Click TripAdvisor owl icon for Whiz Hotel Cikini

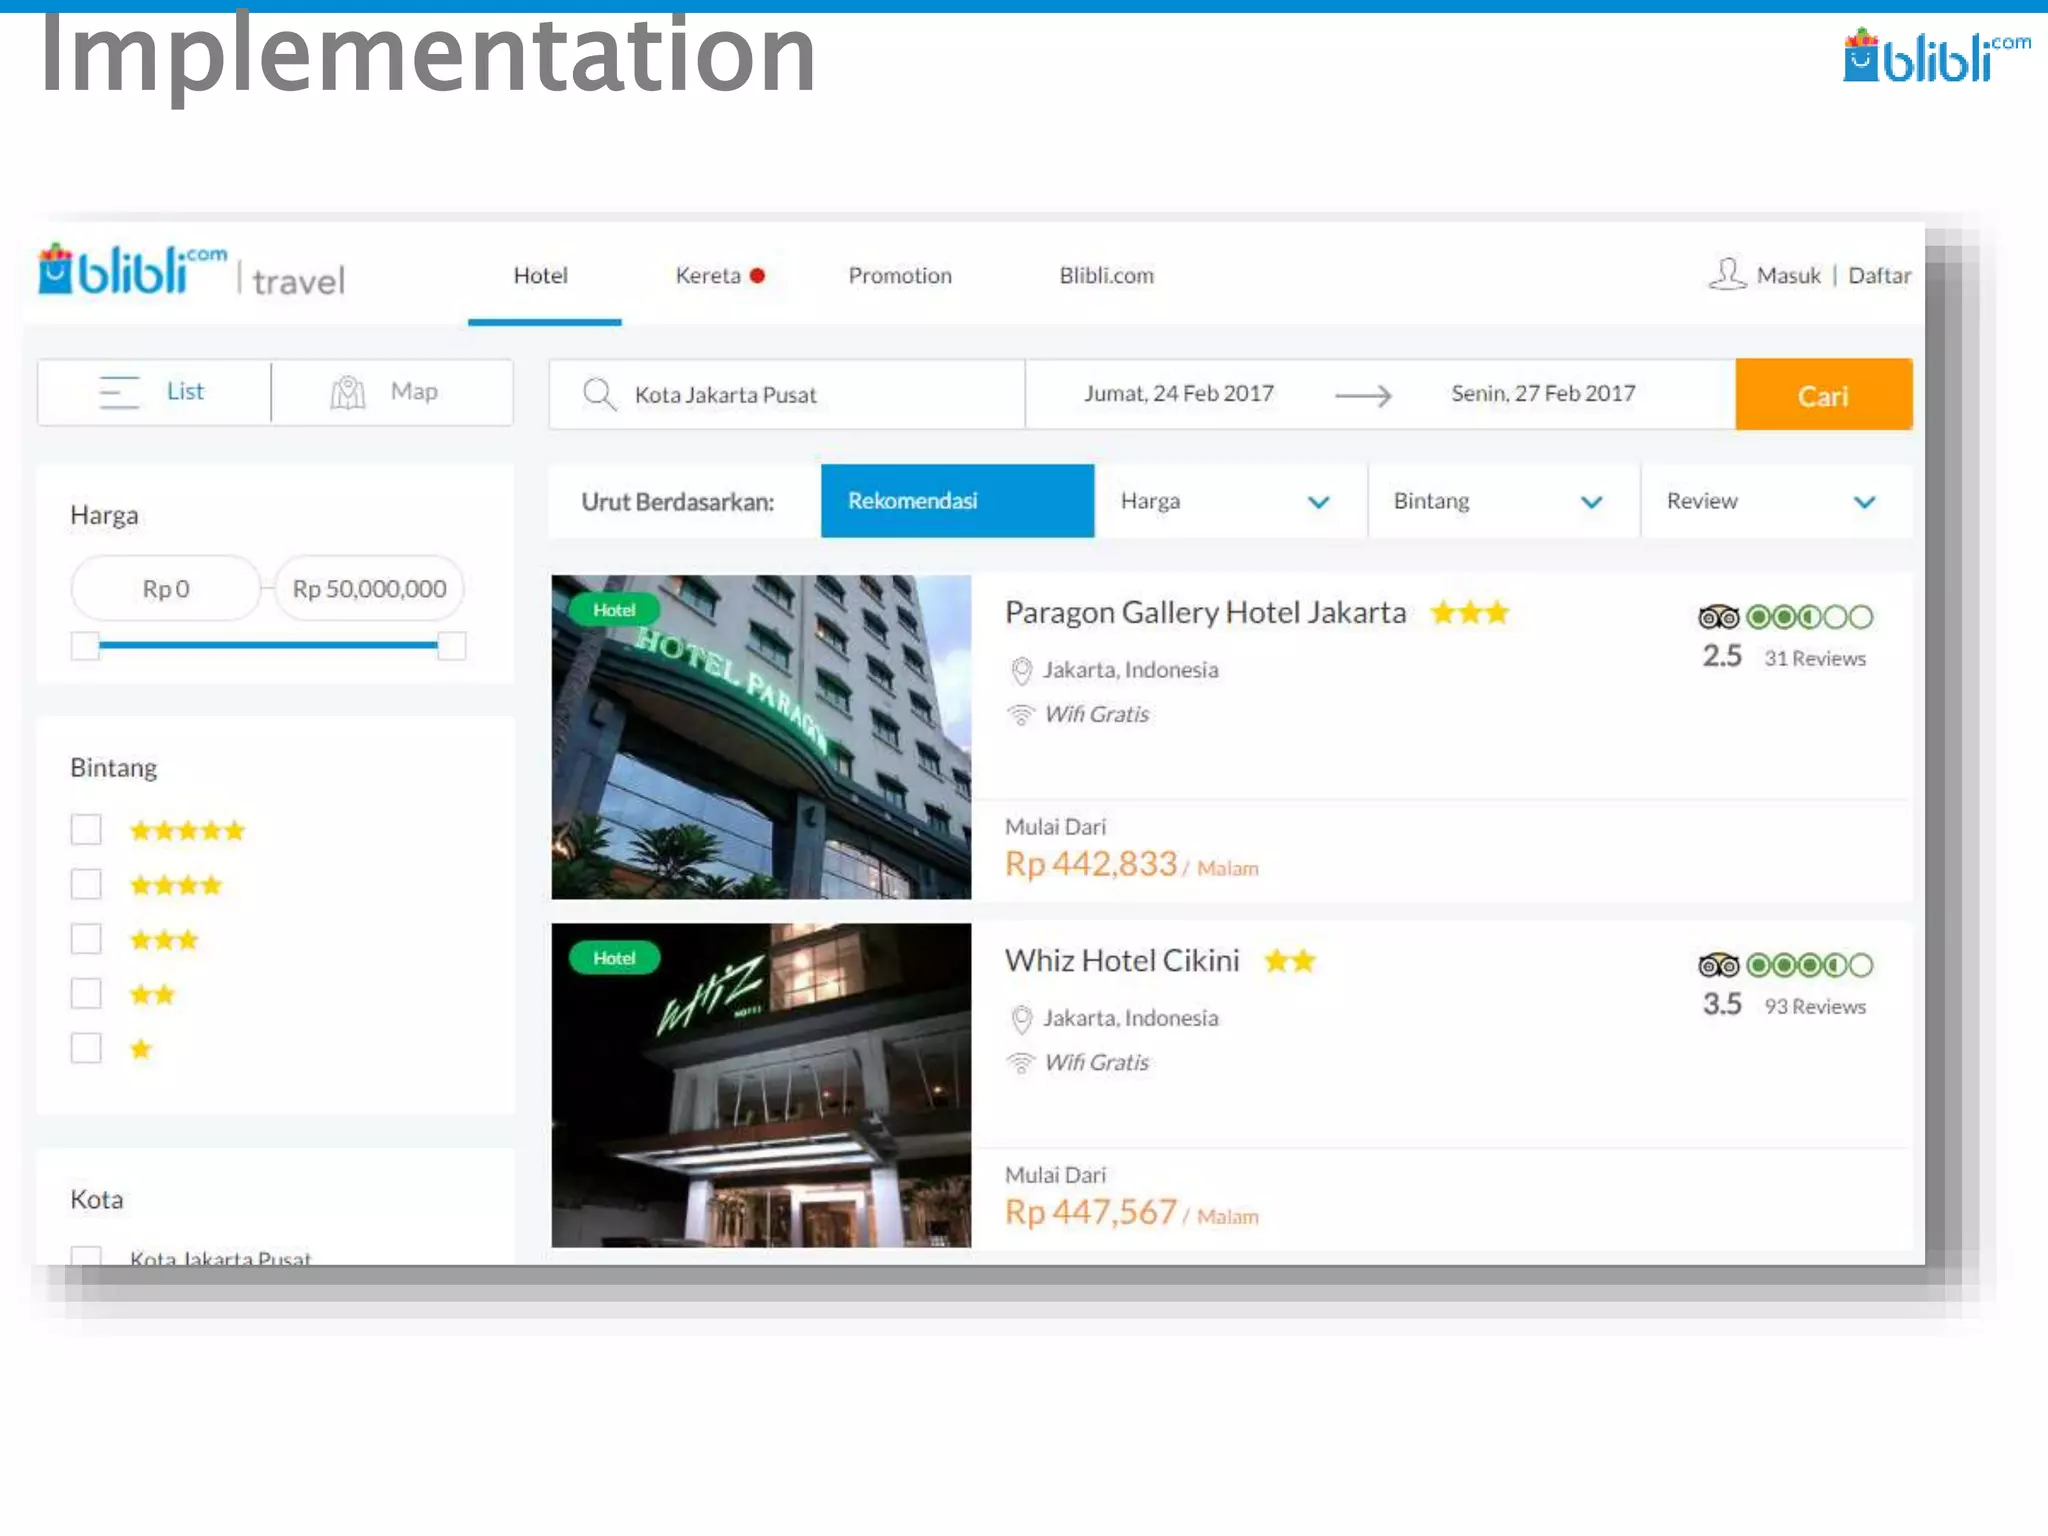(1719, 965)
